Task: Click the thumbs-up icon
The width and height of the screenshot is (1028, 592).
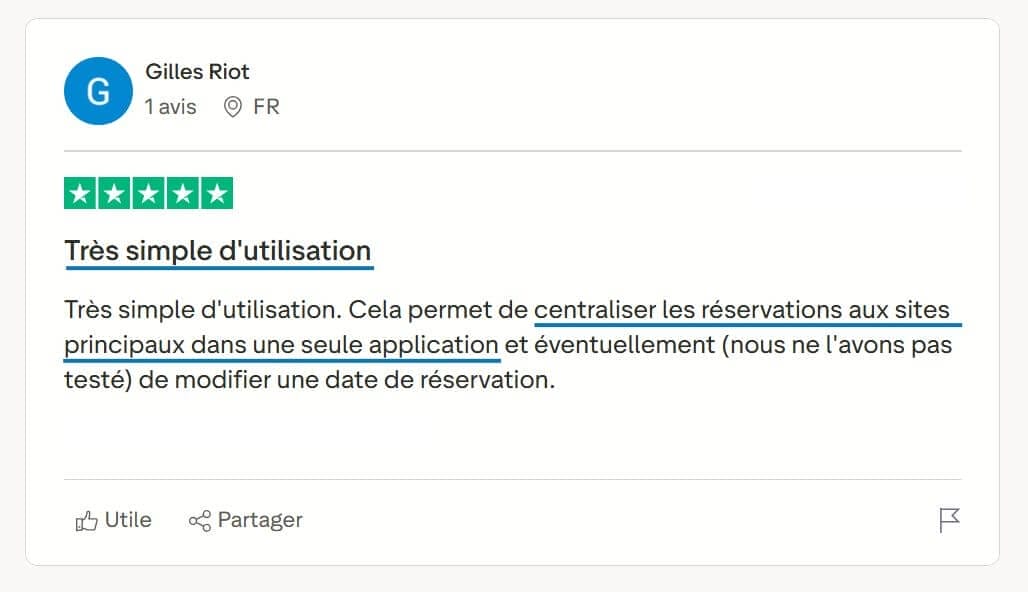Action: click(x=87, y=521)
